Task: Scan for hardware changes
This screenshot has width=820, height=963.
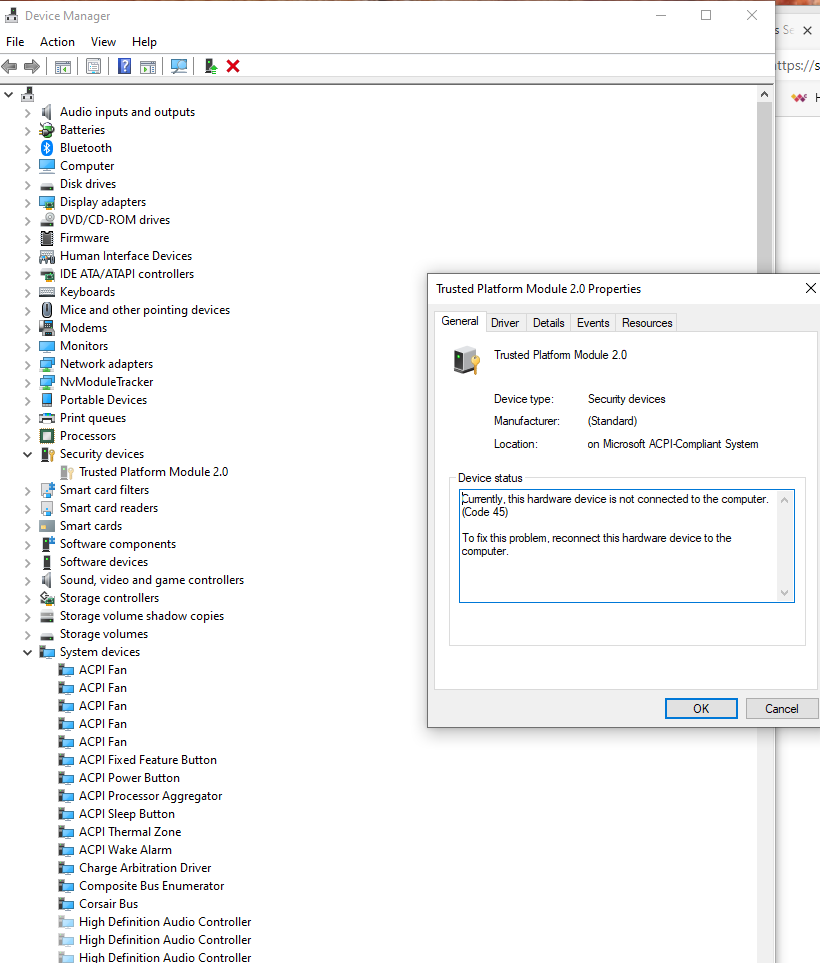Action: [x=178, y=66]
